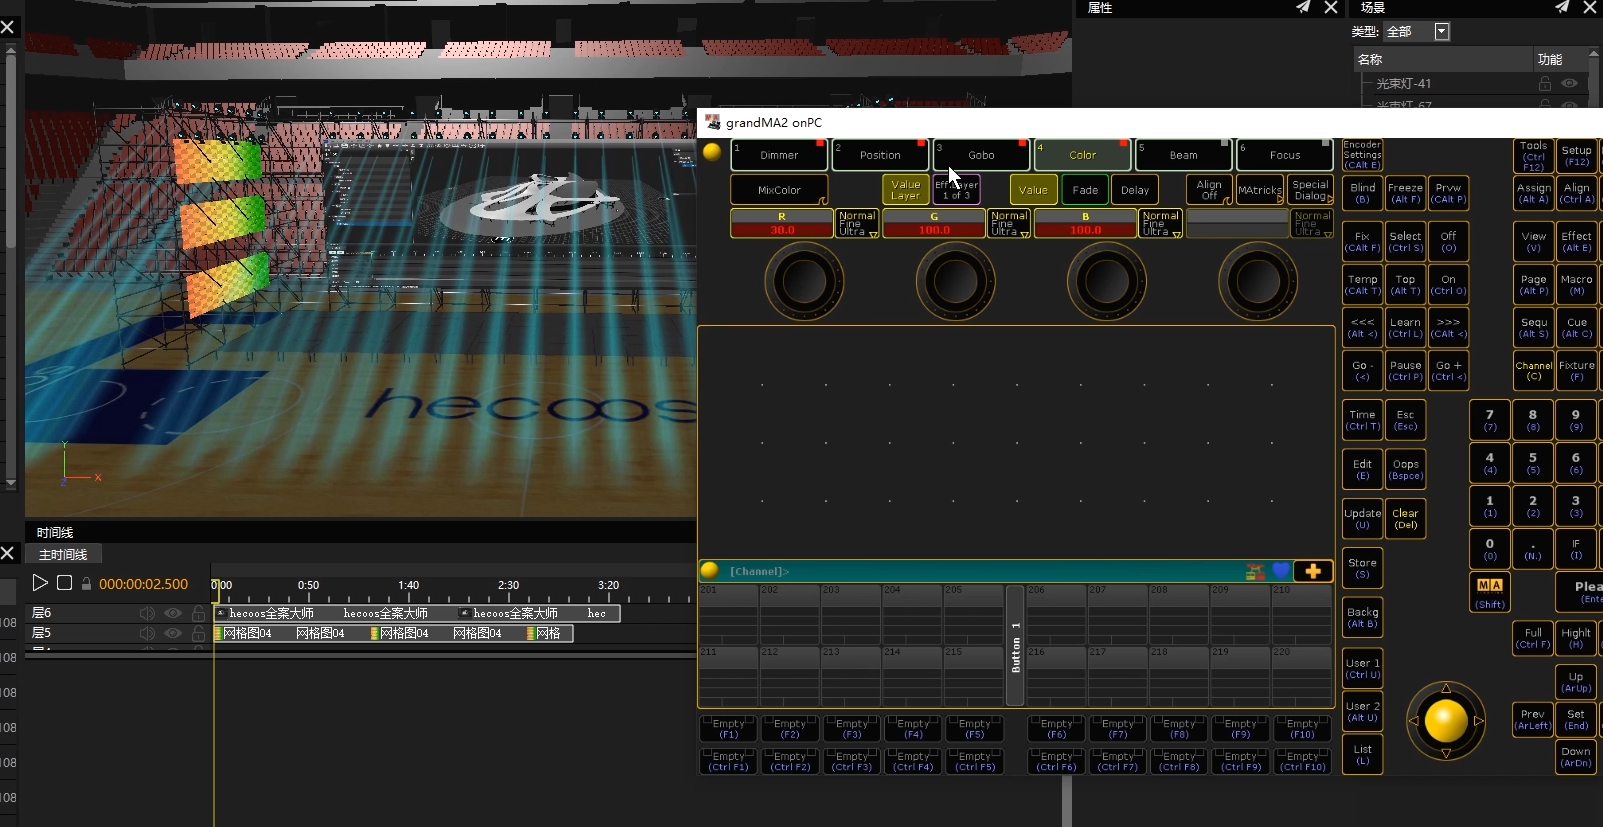Close the 属性 panel
The width and height of the screenshot is (1603, 827).
tap(1331, 7)
